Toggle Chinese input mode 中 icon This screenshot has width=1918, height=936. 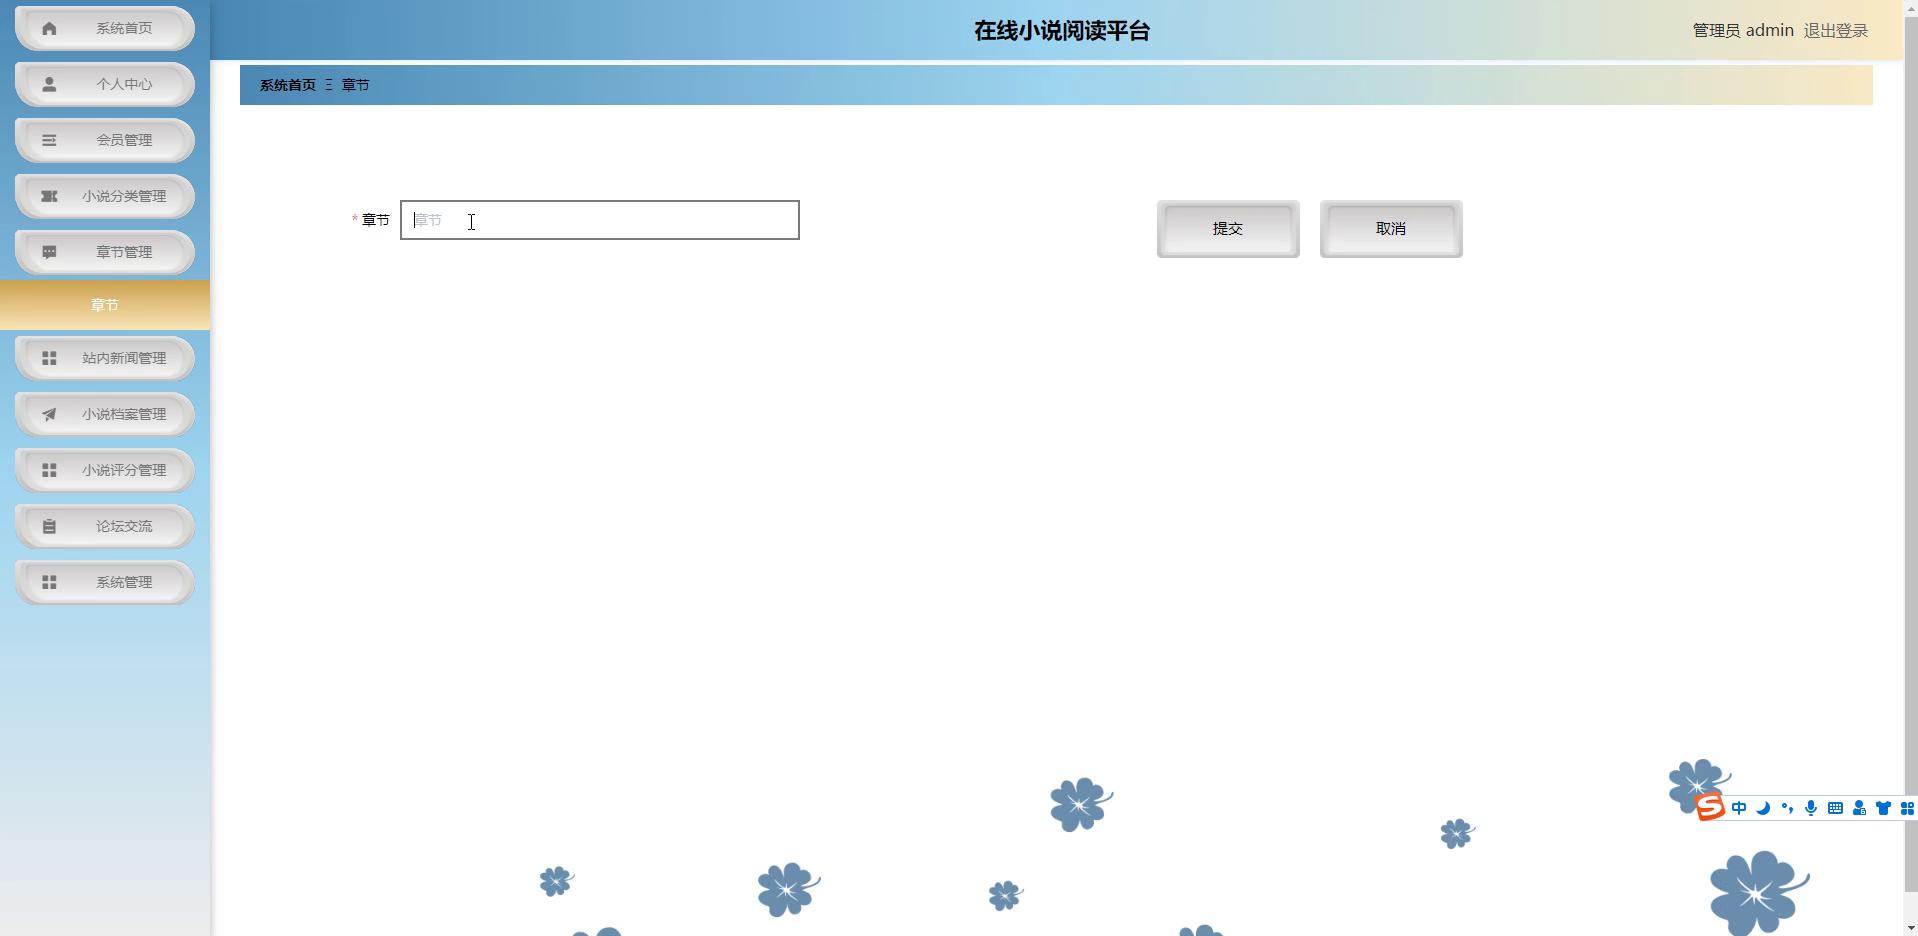[1739, 808]
